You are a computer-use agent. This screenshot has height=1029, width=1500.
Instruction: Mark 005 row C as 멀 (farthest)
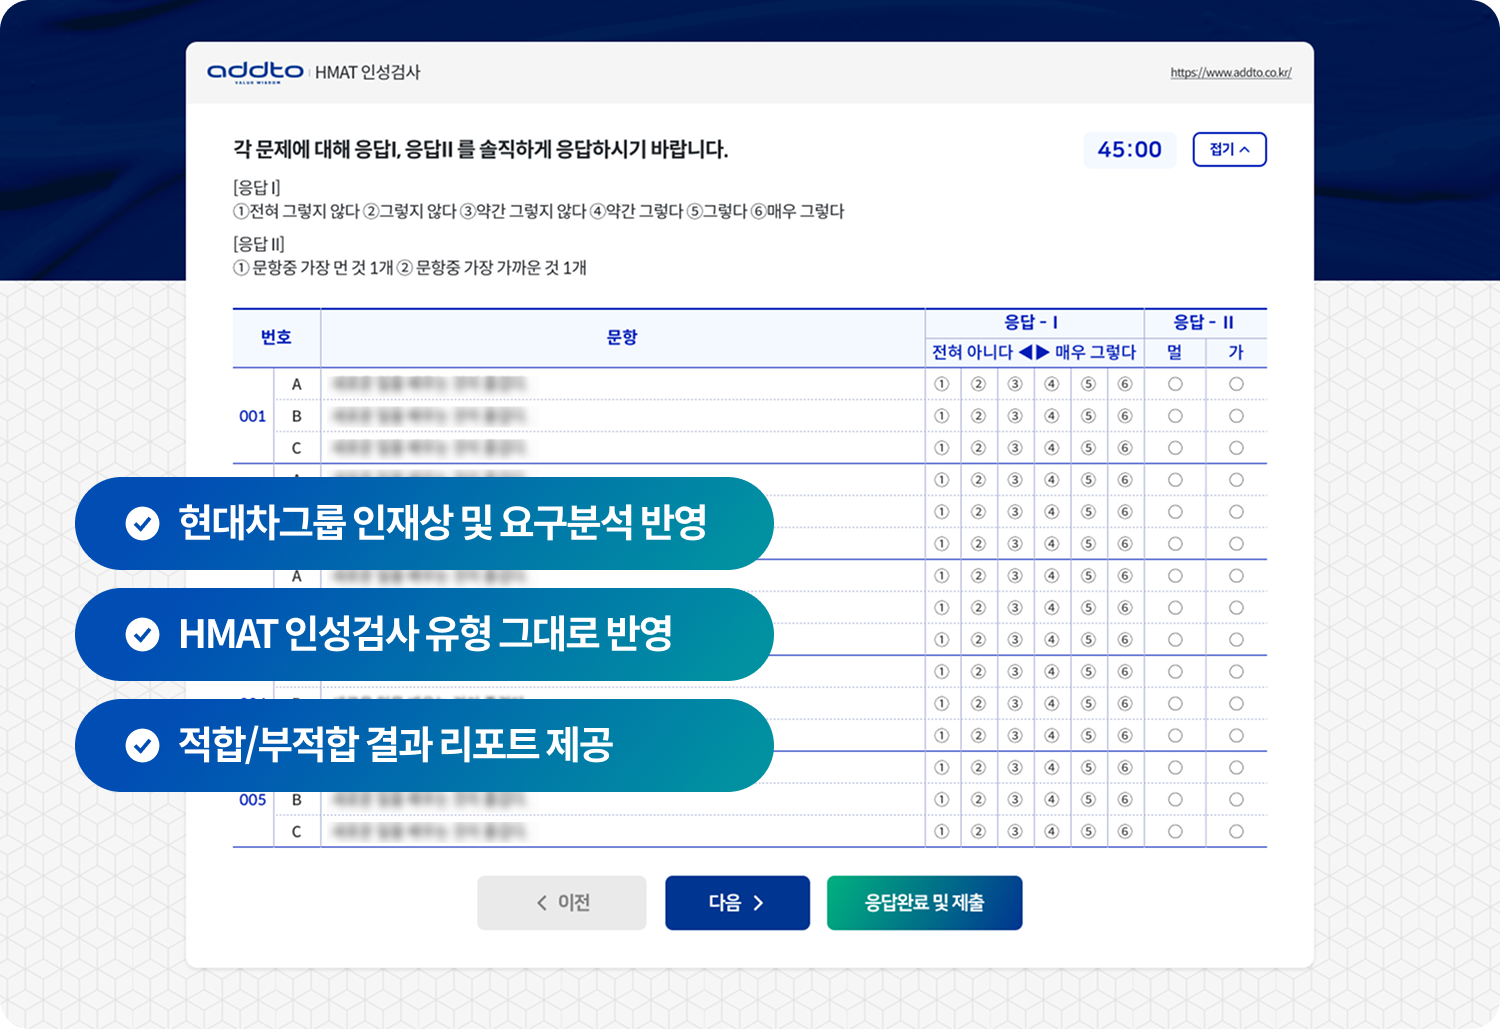click(1175, 832)
